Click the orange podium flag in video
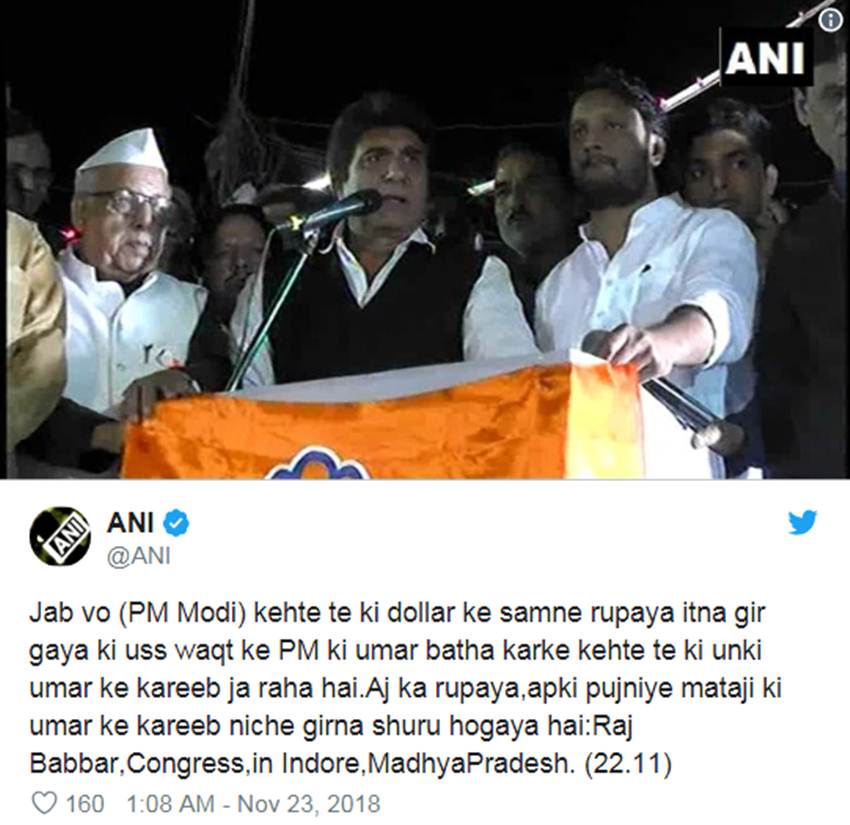This screenshot has width=850, height=825. 379,423
